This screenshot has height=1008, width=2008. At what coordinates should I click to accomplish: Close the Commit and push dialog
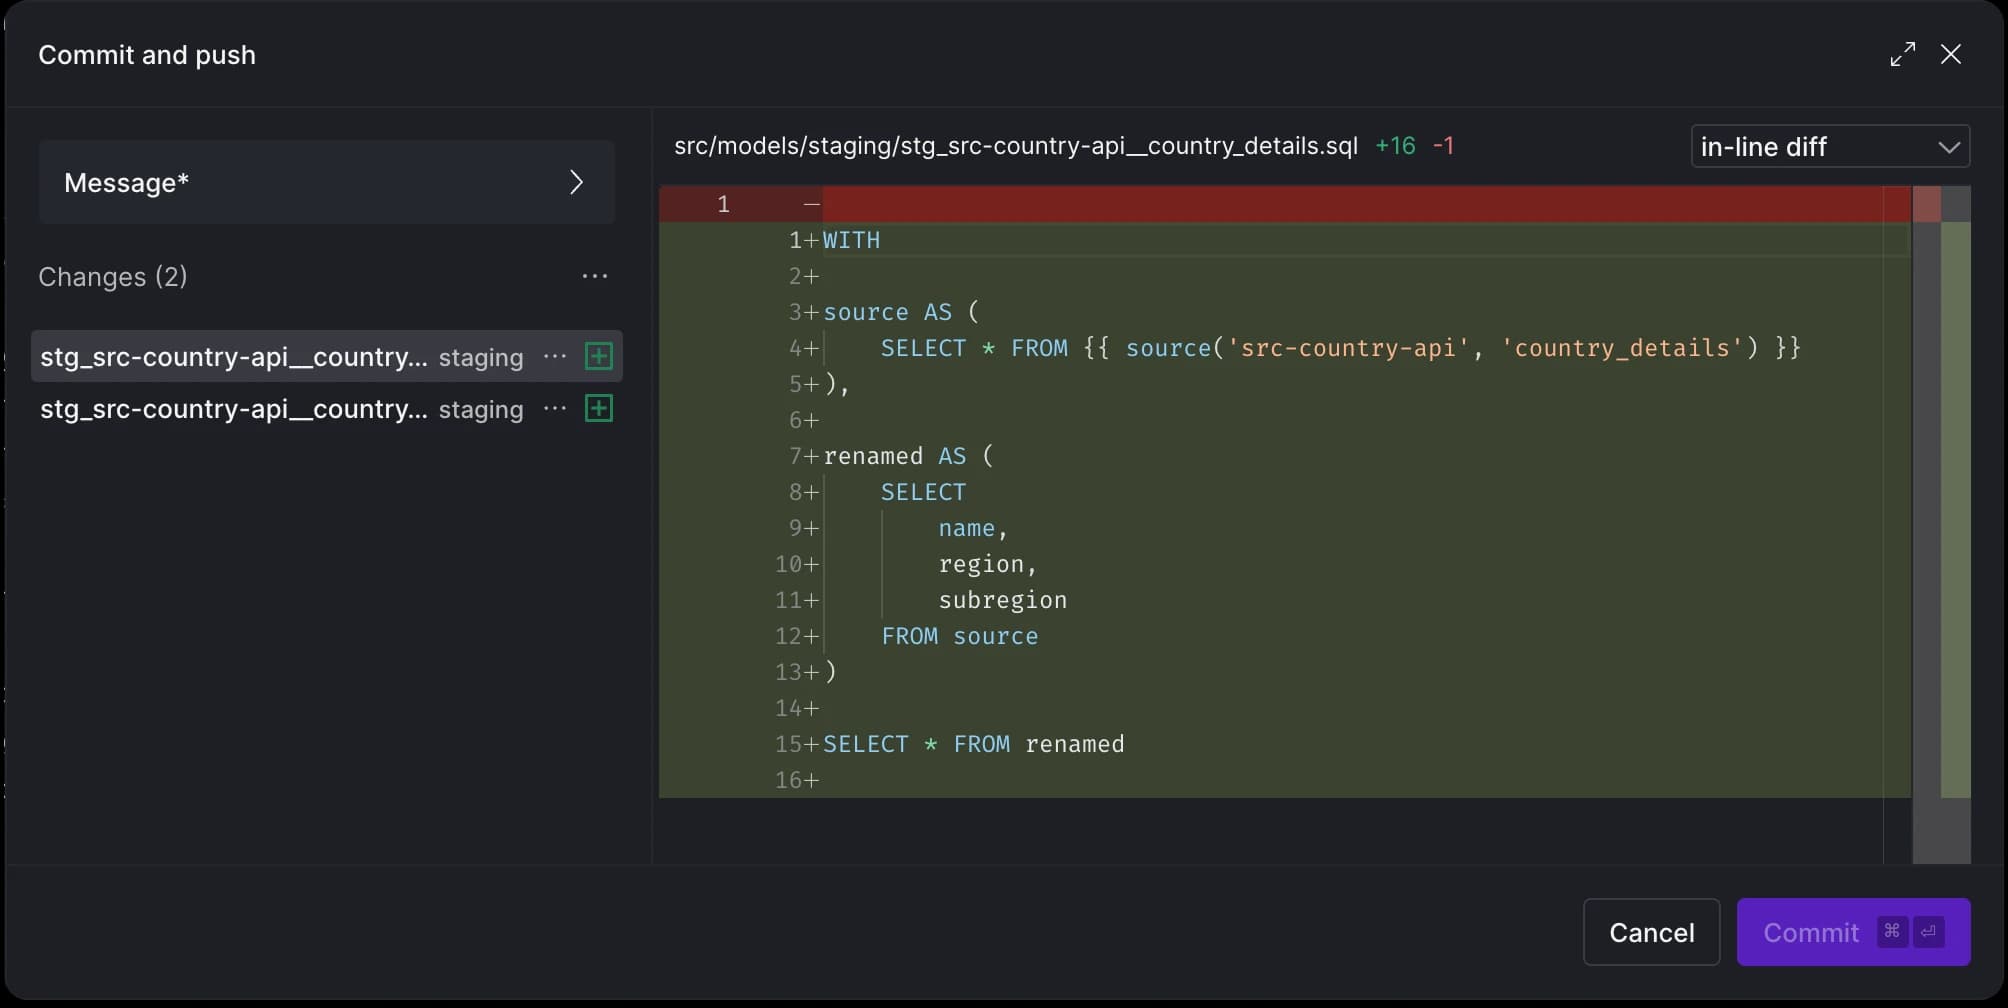[1950, 54]
